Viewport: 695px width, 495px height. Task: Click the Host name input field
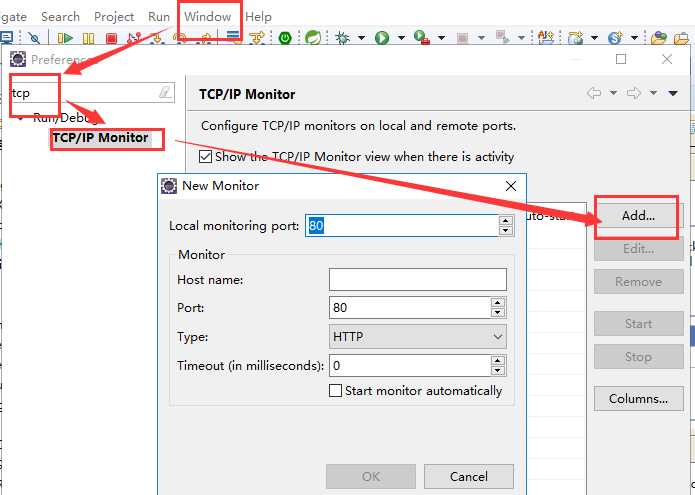coord(417,279)
